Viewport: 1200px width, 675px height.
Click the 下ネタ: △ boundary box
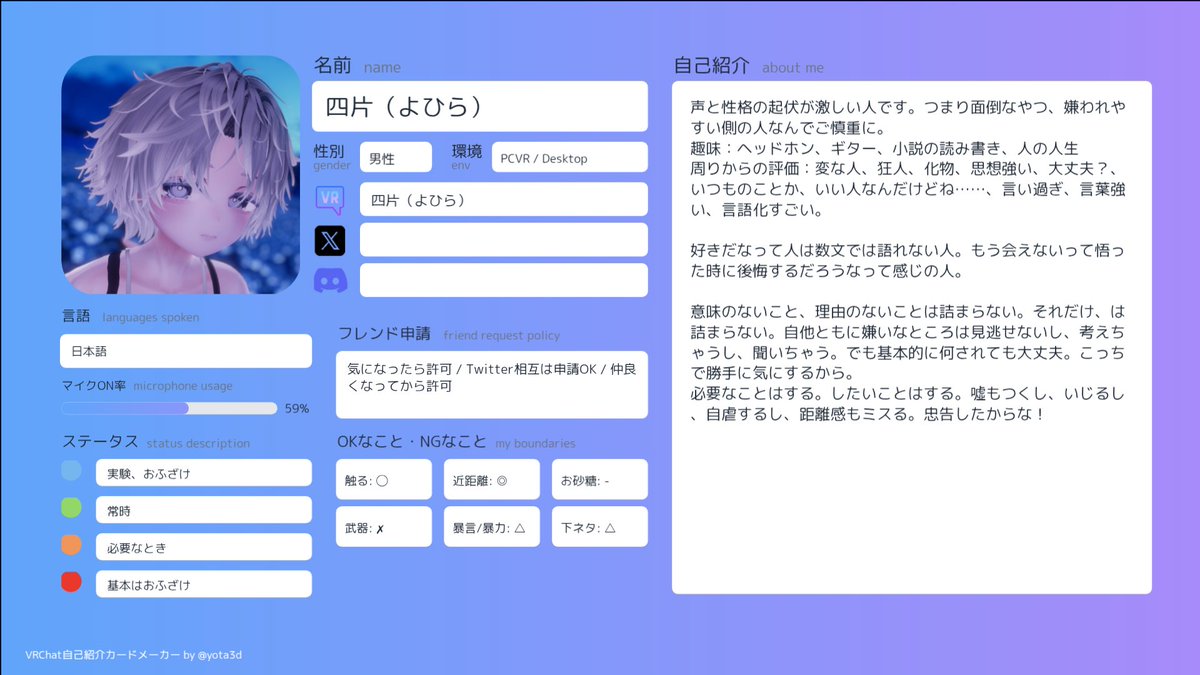coord(599,526)
